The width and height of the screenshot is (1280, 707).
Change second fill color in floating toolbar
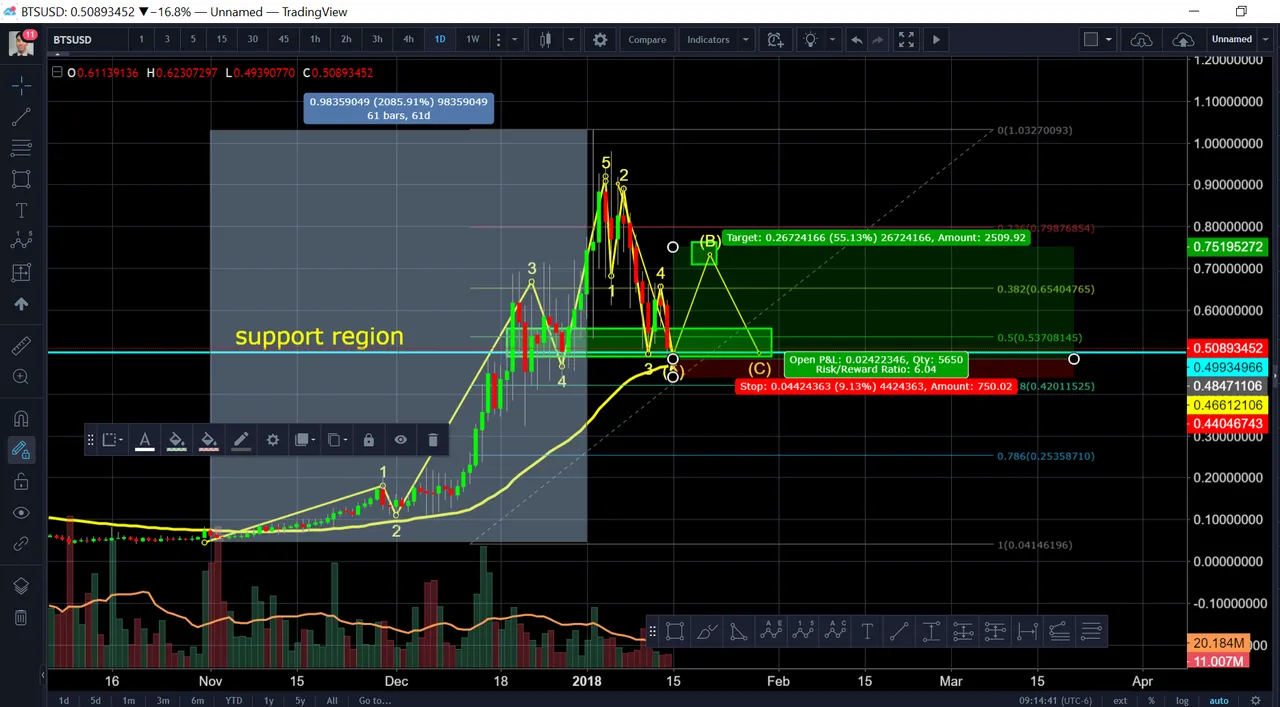coord(208,440)
